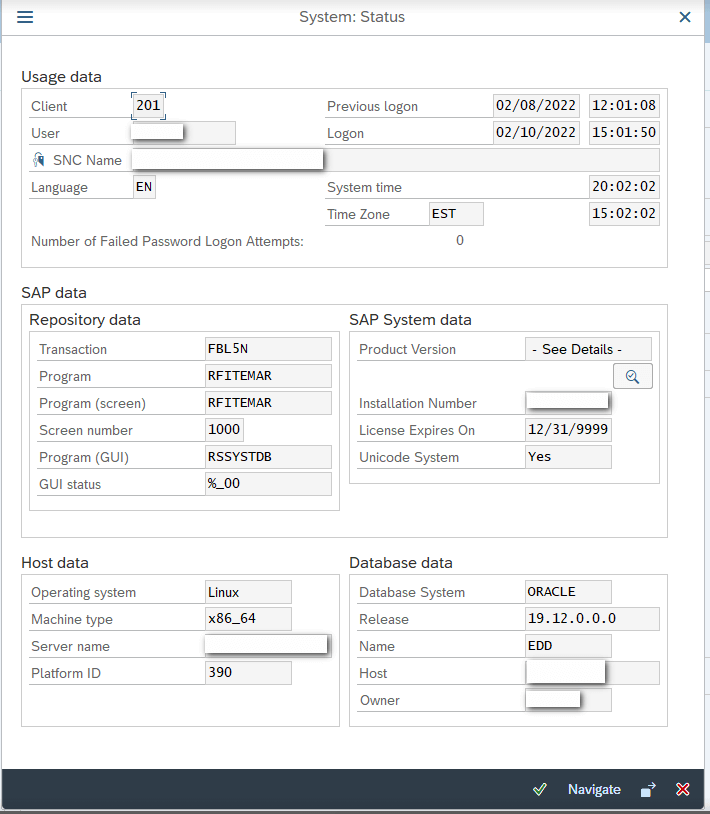The image size is (710, 814).
Task: Click System time value 20:02:02
Action: tap(624, 187)
